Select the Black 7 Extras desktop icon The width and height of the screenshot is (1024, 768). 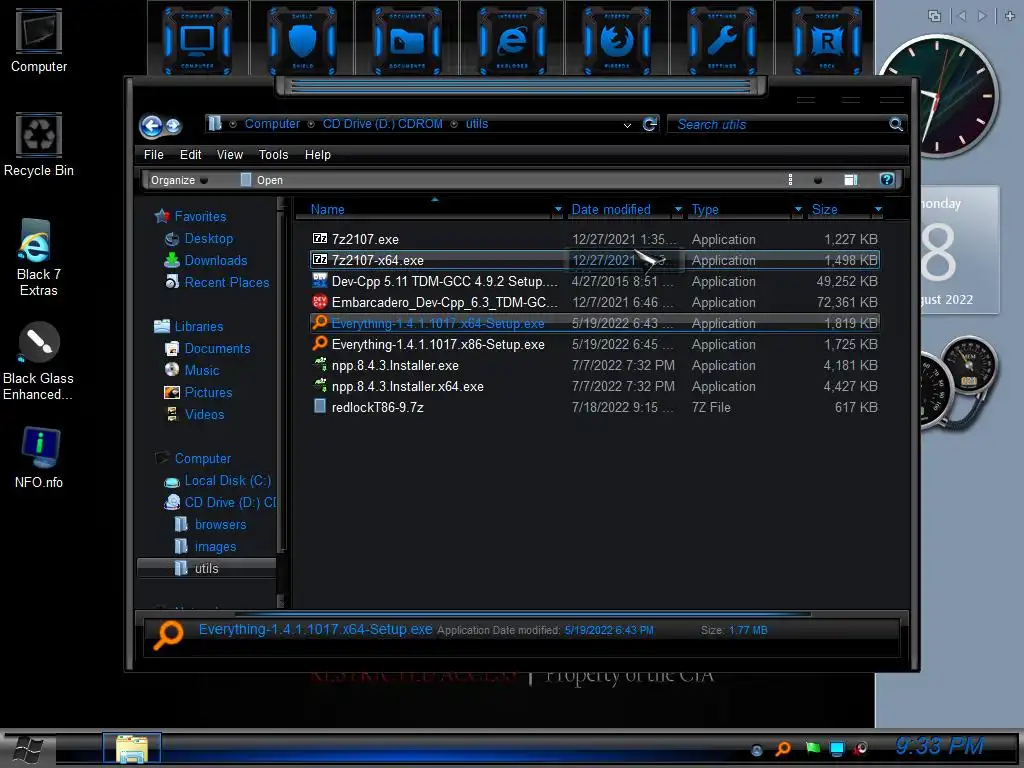39,257
